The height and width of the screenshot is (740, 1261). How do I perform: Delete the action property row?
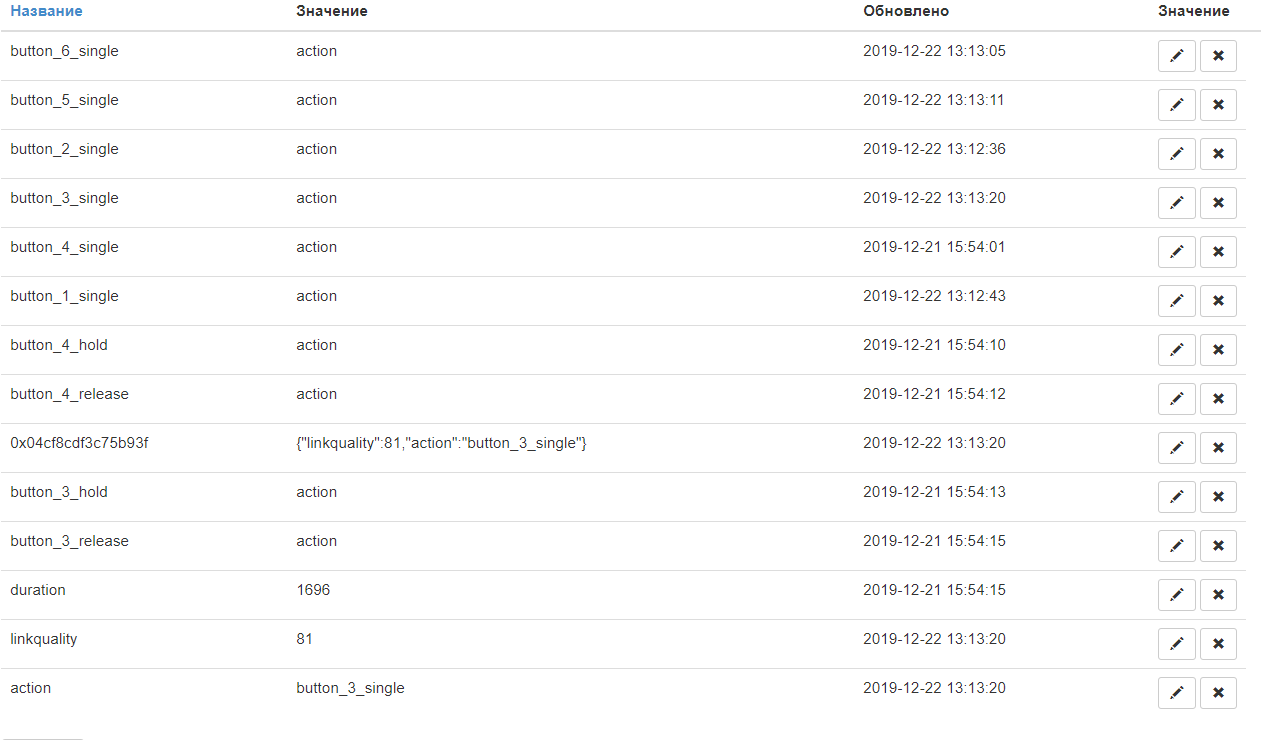[1218, 693]
